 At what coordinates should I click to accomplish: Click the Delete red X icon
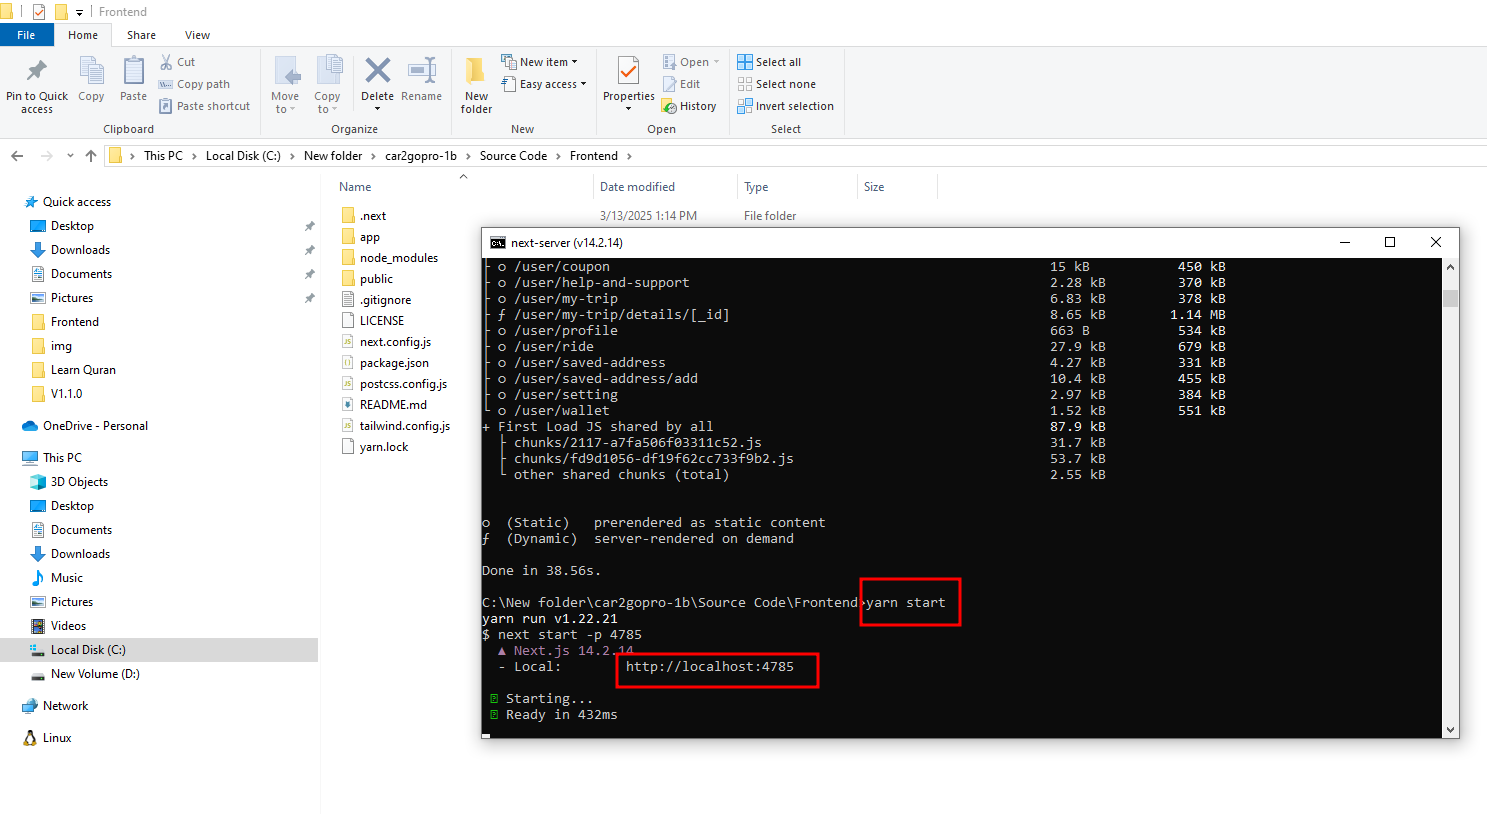pos(377,70)
